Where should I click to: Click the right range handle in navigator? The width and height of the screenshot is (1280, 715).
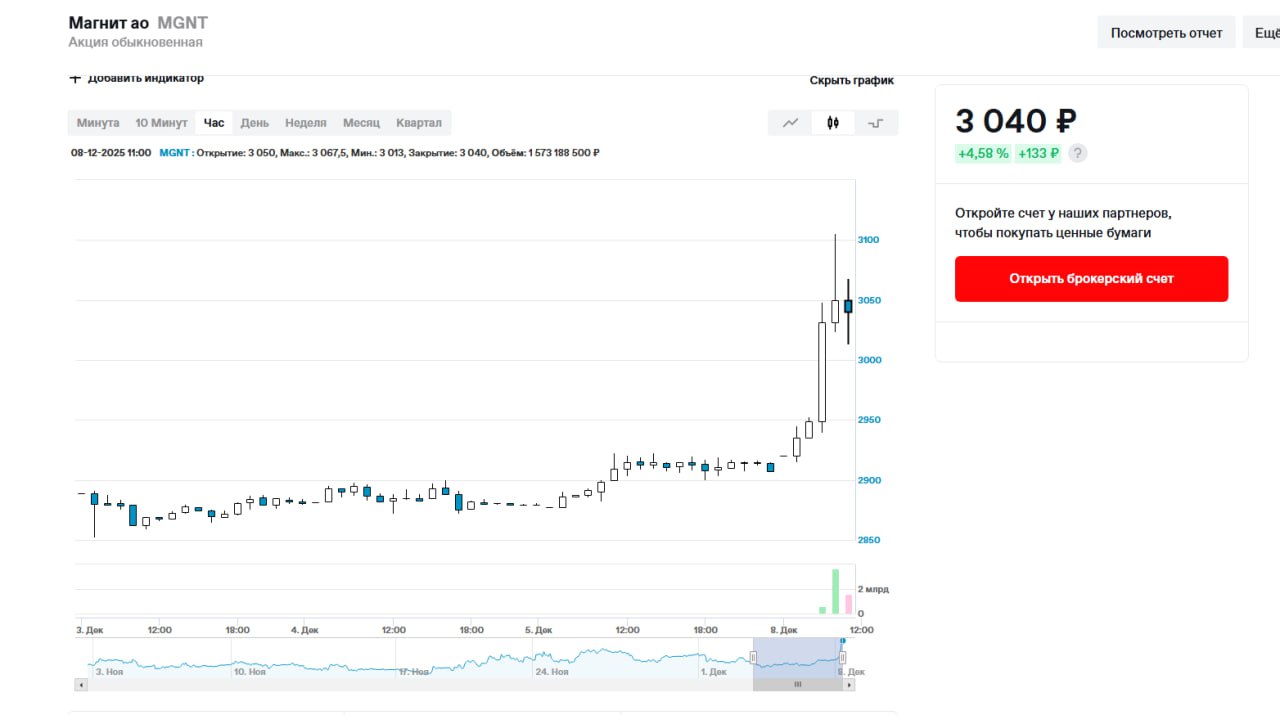point(842,658)
